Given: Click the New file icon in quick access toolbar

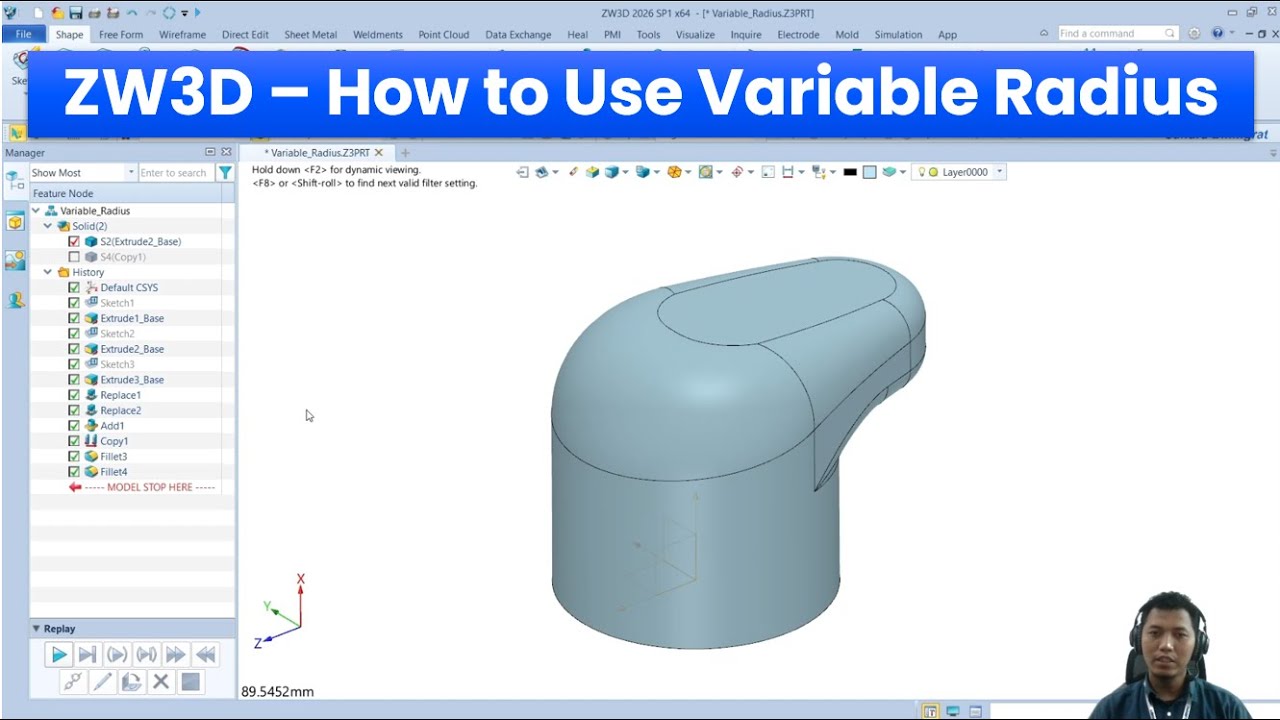Looking at the screenshot, I should [38, 13].
